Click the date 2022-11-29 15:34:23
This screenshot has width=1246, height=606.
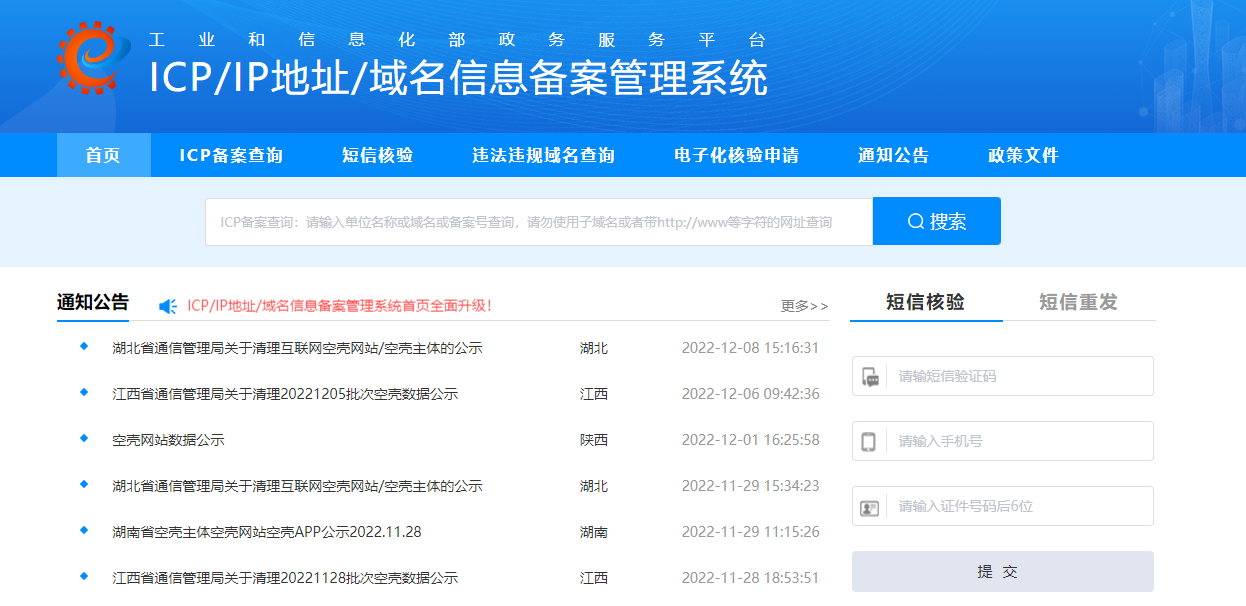[x=751, y=486]
